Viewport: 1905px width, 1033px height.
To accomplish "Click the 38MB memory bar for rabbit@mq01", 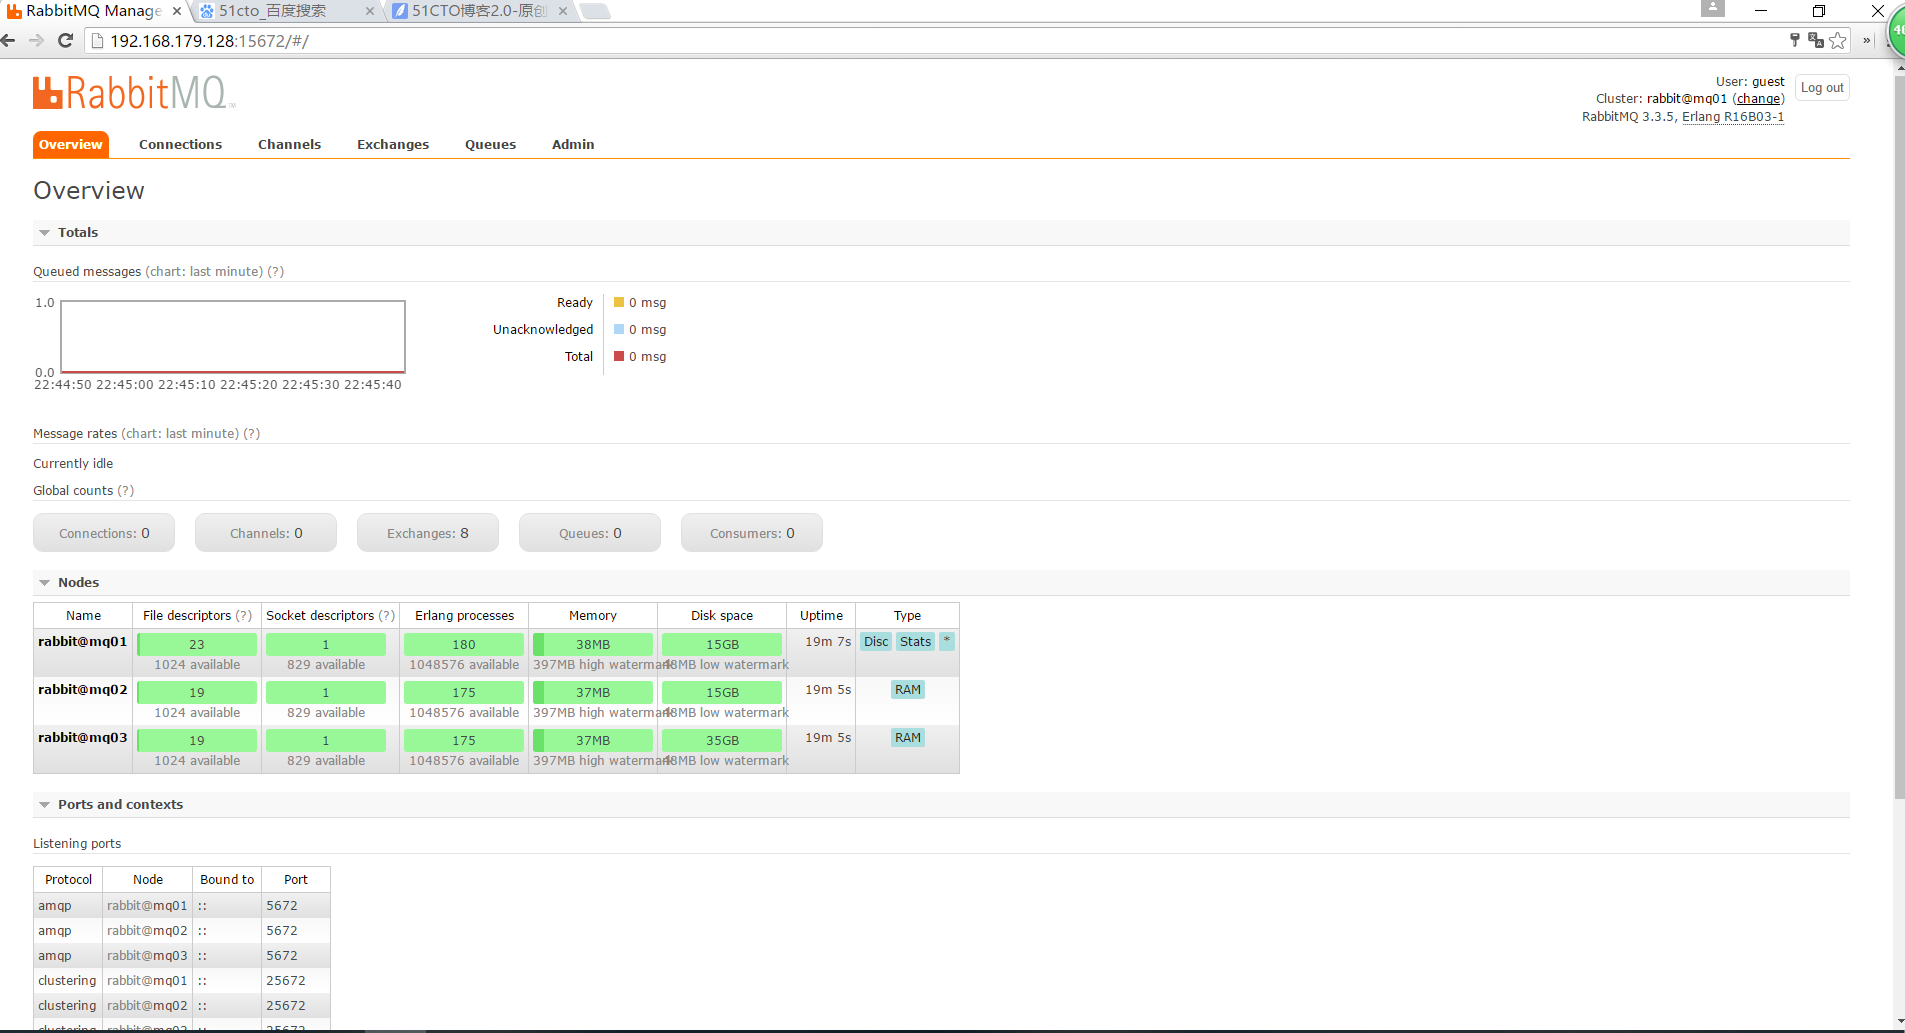I will coord(593,644).
